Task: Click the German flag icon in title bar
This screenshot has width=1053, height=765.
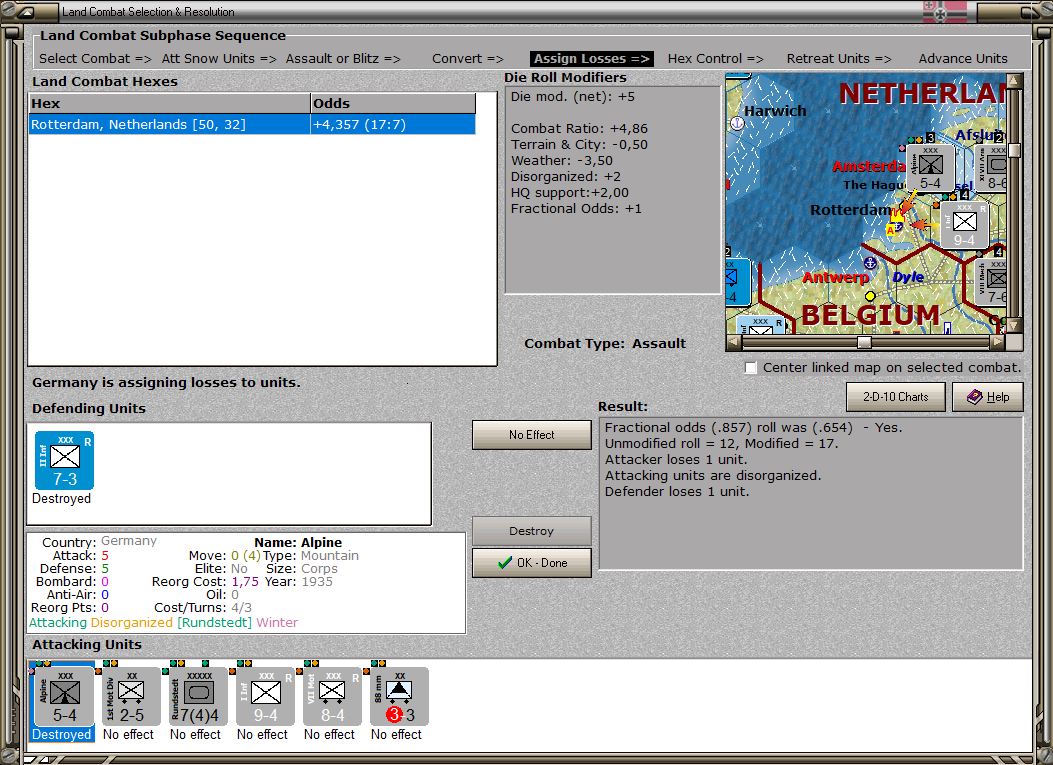Action: tap(944, 11)
